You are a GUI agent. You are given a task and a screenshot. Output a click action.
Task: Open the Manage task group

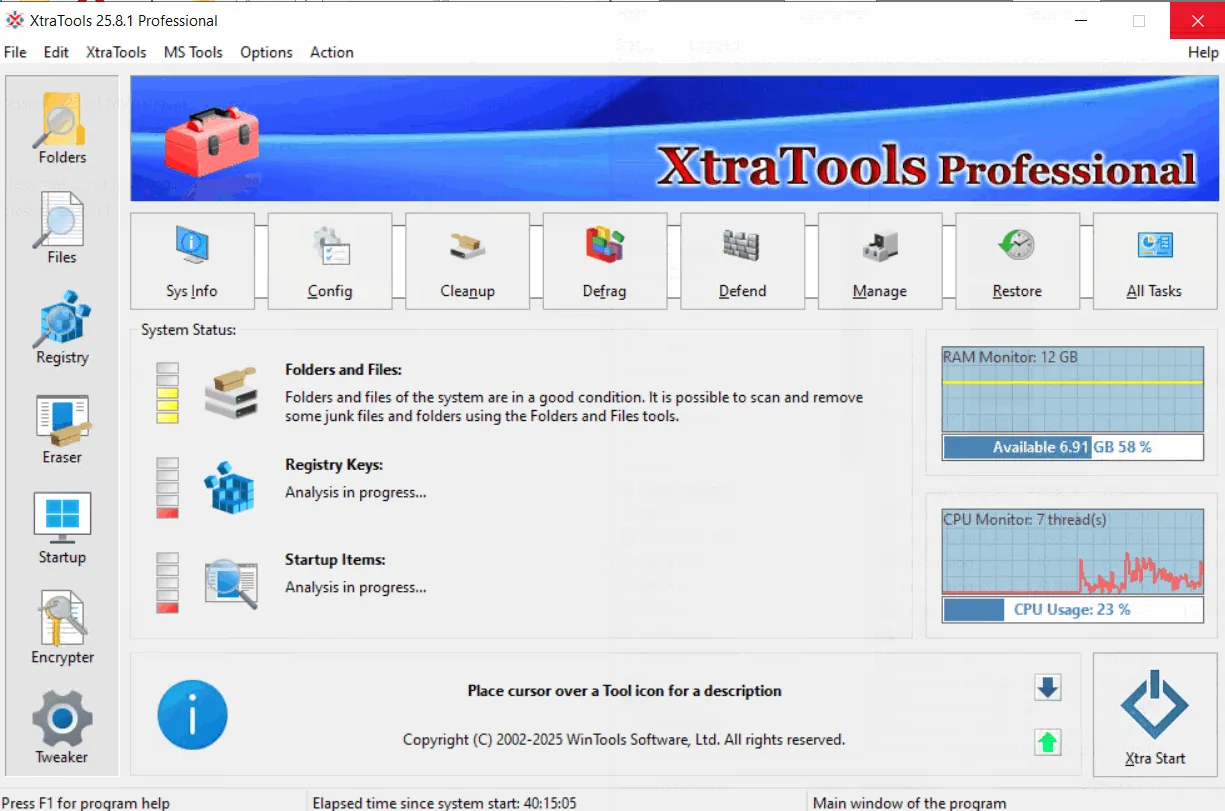[880, 261]
